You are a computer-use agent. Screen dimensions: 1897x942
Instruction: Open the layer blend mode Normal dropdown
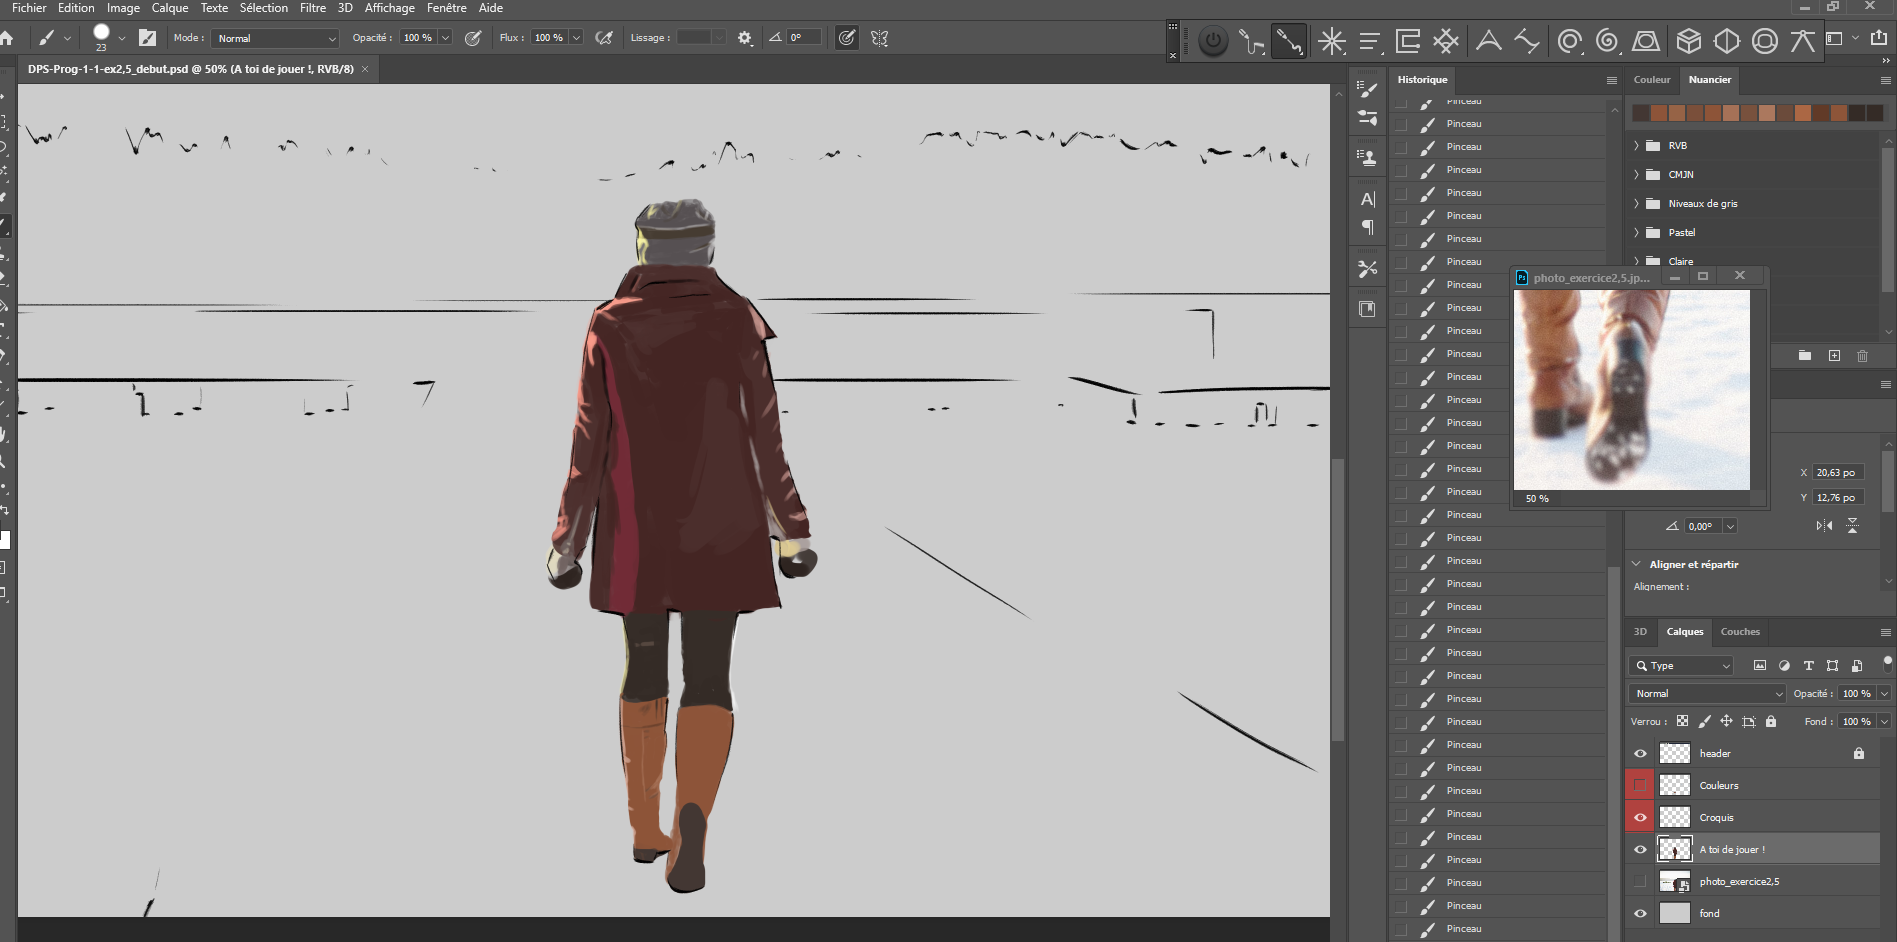(1706, 694)
